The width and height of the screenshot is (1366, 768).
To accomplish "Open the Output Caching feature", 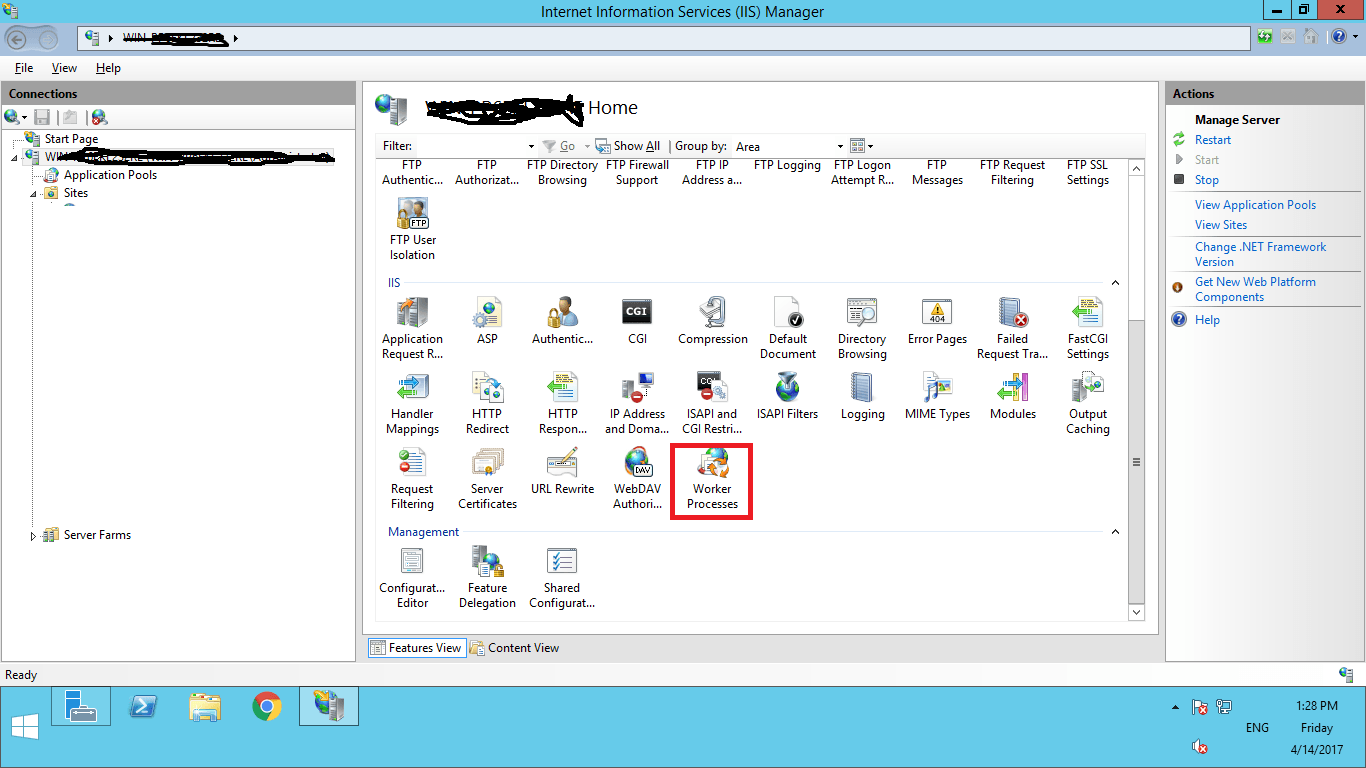I will (1087, 403).
